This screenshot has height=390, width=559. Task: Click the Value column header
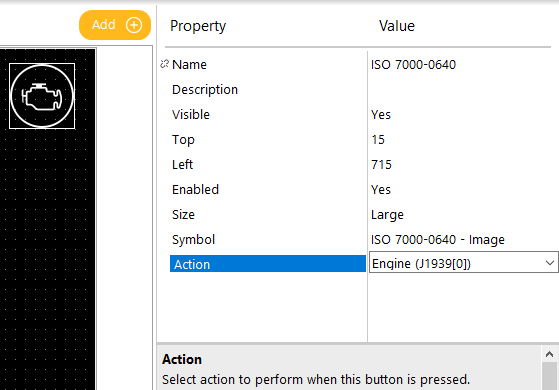click(x=397, y=26)
